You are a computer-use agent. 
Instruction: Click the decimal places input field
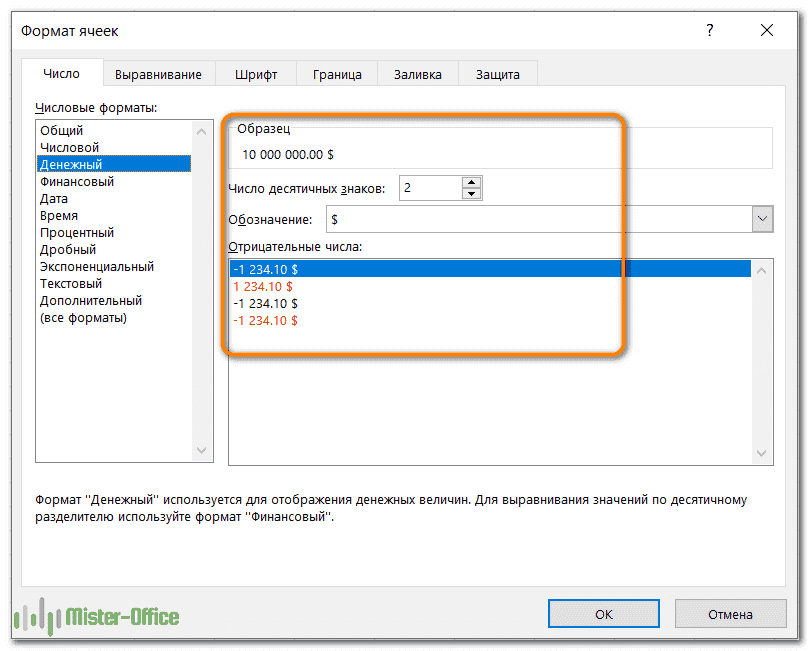430,188
